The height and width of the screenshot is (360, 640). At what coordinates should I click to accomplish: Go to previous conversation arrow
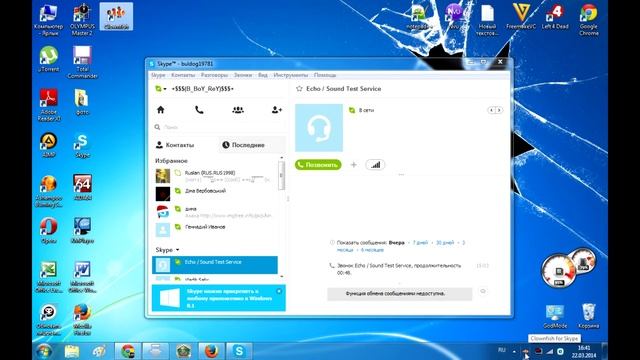(x=492, y=110)
